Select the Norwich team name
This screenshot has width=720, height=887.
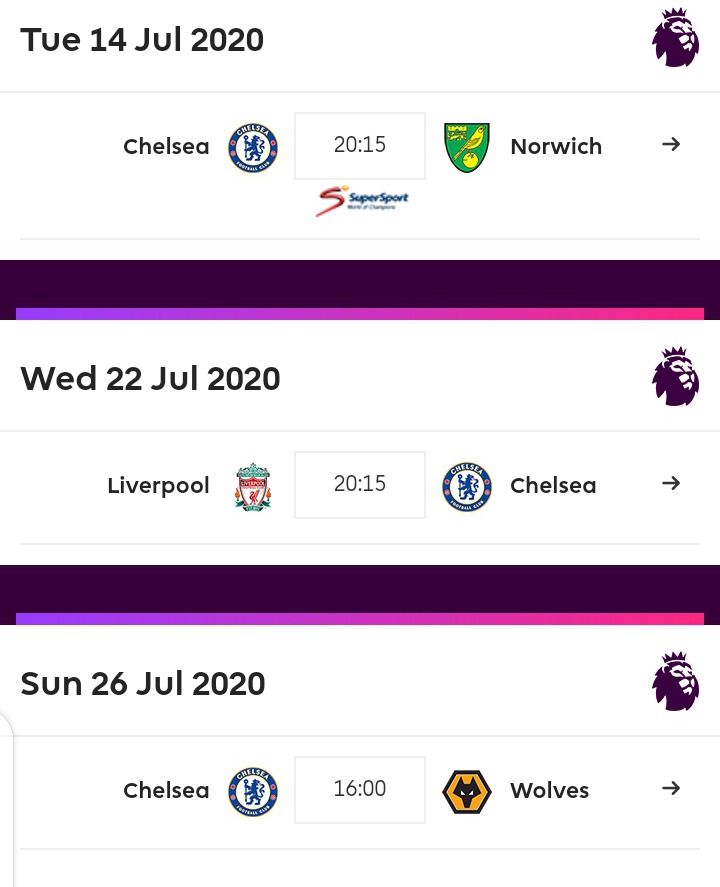coord(556,147)
